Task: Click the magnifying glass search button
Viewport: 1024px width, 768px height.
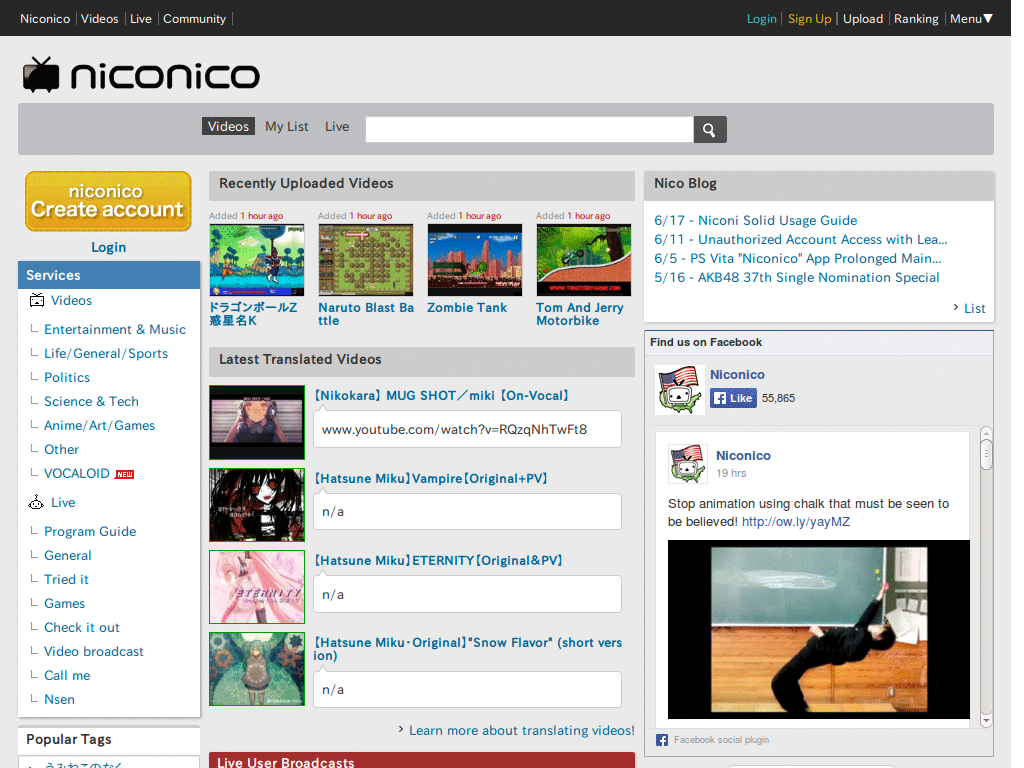Action: point(710,129)
